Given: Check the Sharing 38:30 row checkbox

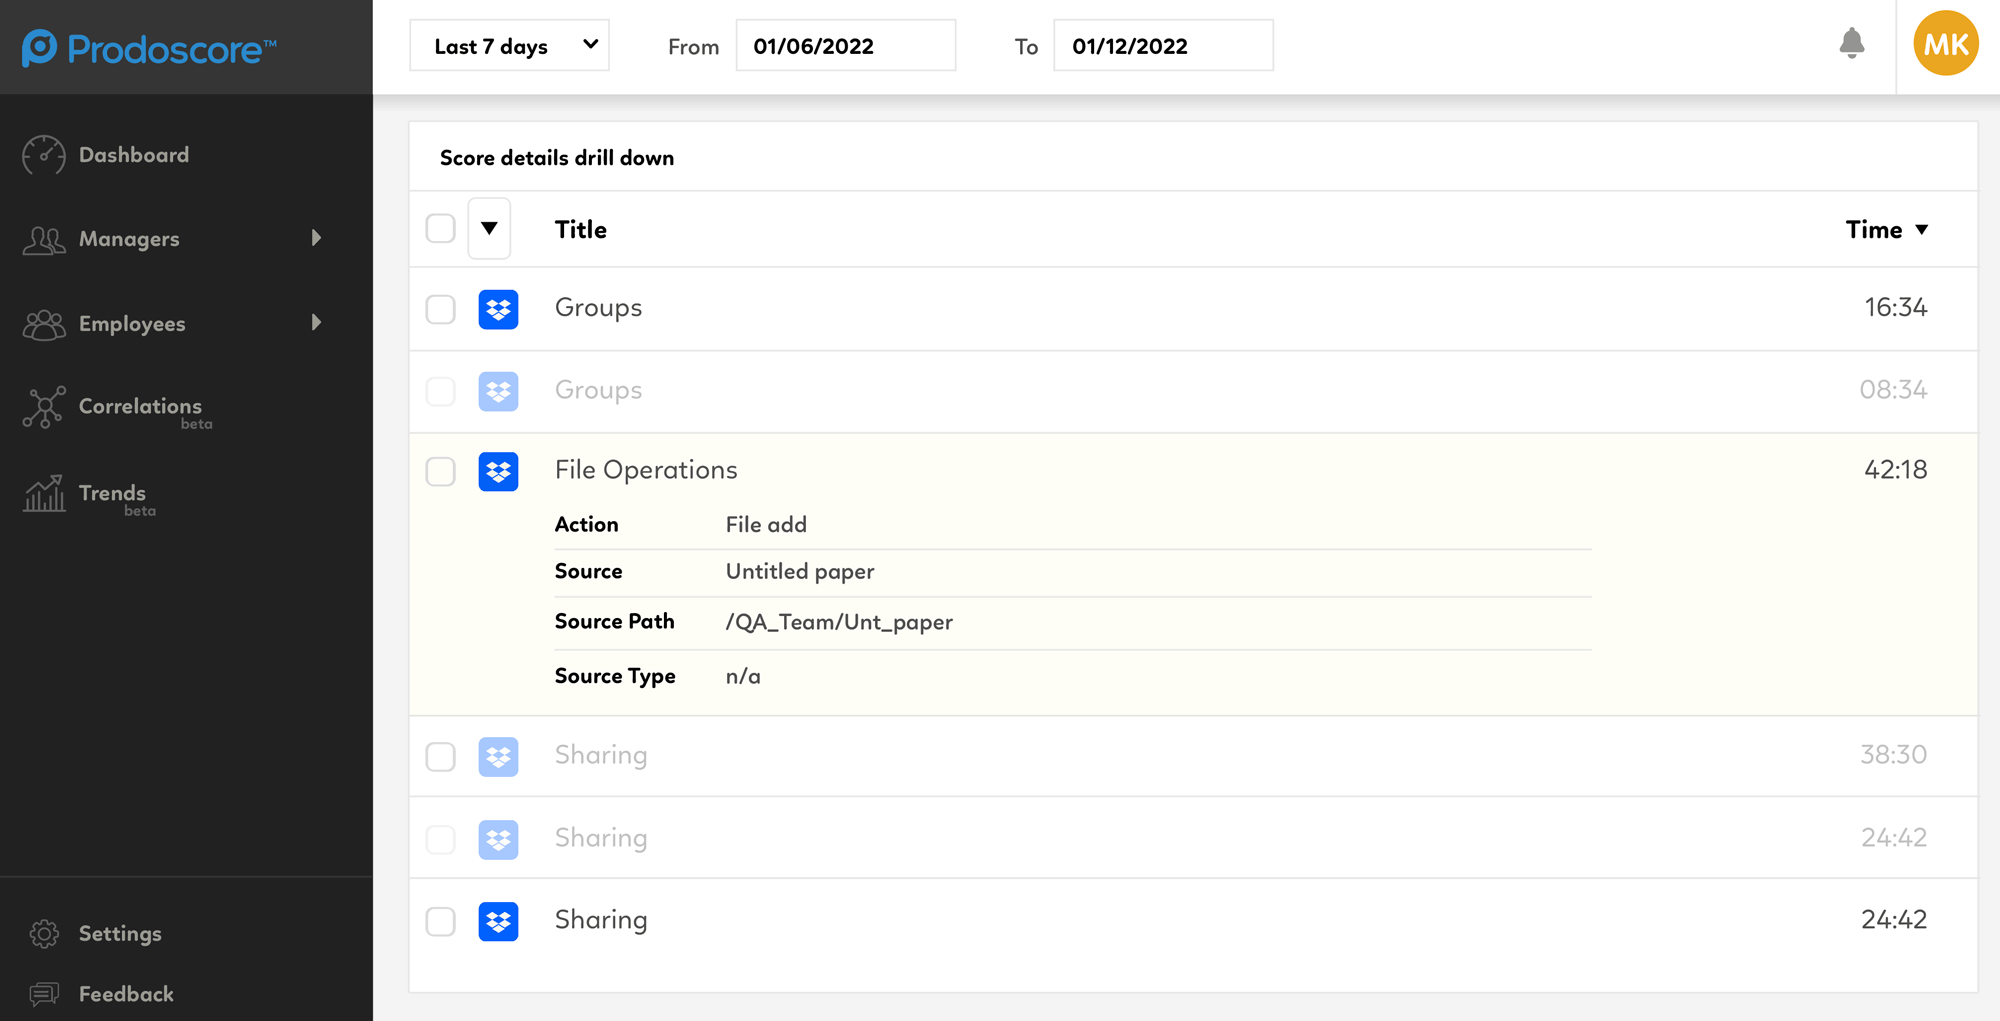Looking at the screenshot, I should click(440, 757).
